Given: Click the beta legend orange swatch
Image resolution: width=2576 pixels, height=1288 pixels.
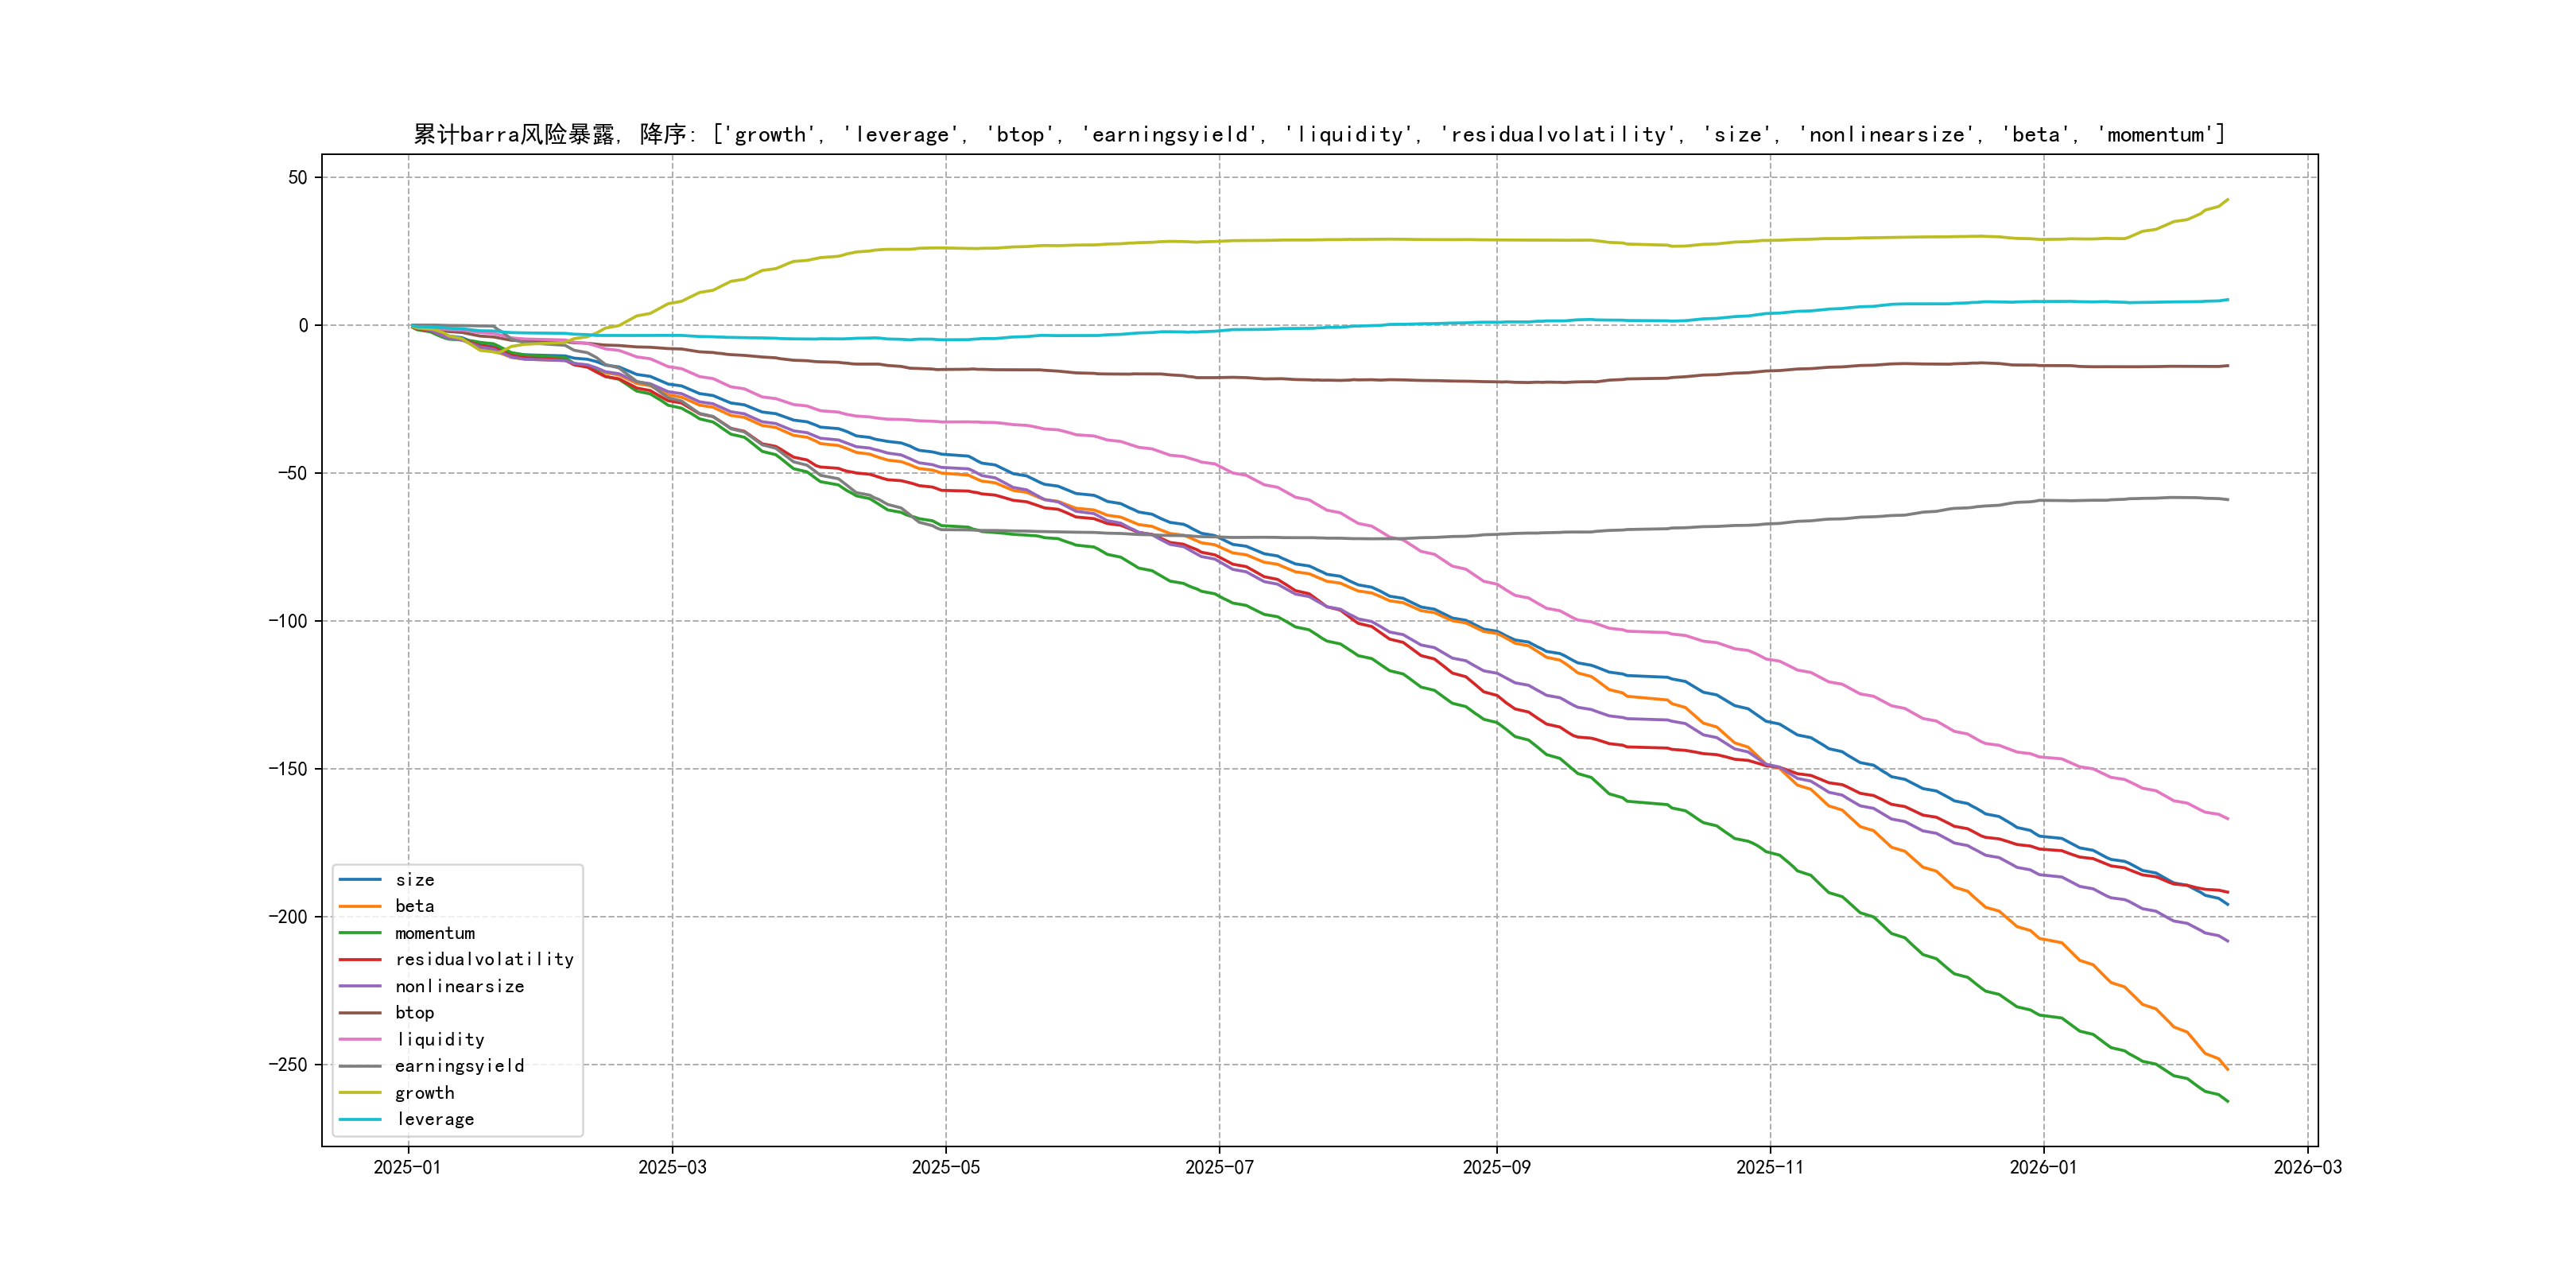Looking at the screenshot, I should 360,906.
